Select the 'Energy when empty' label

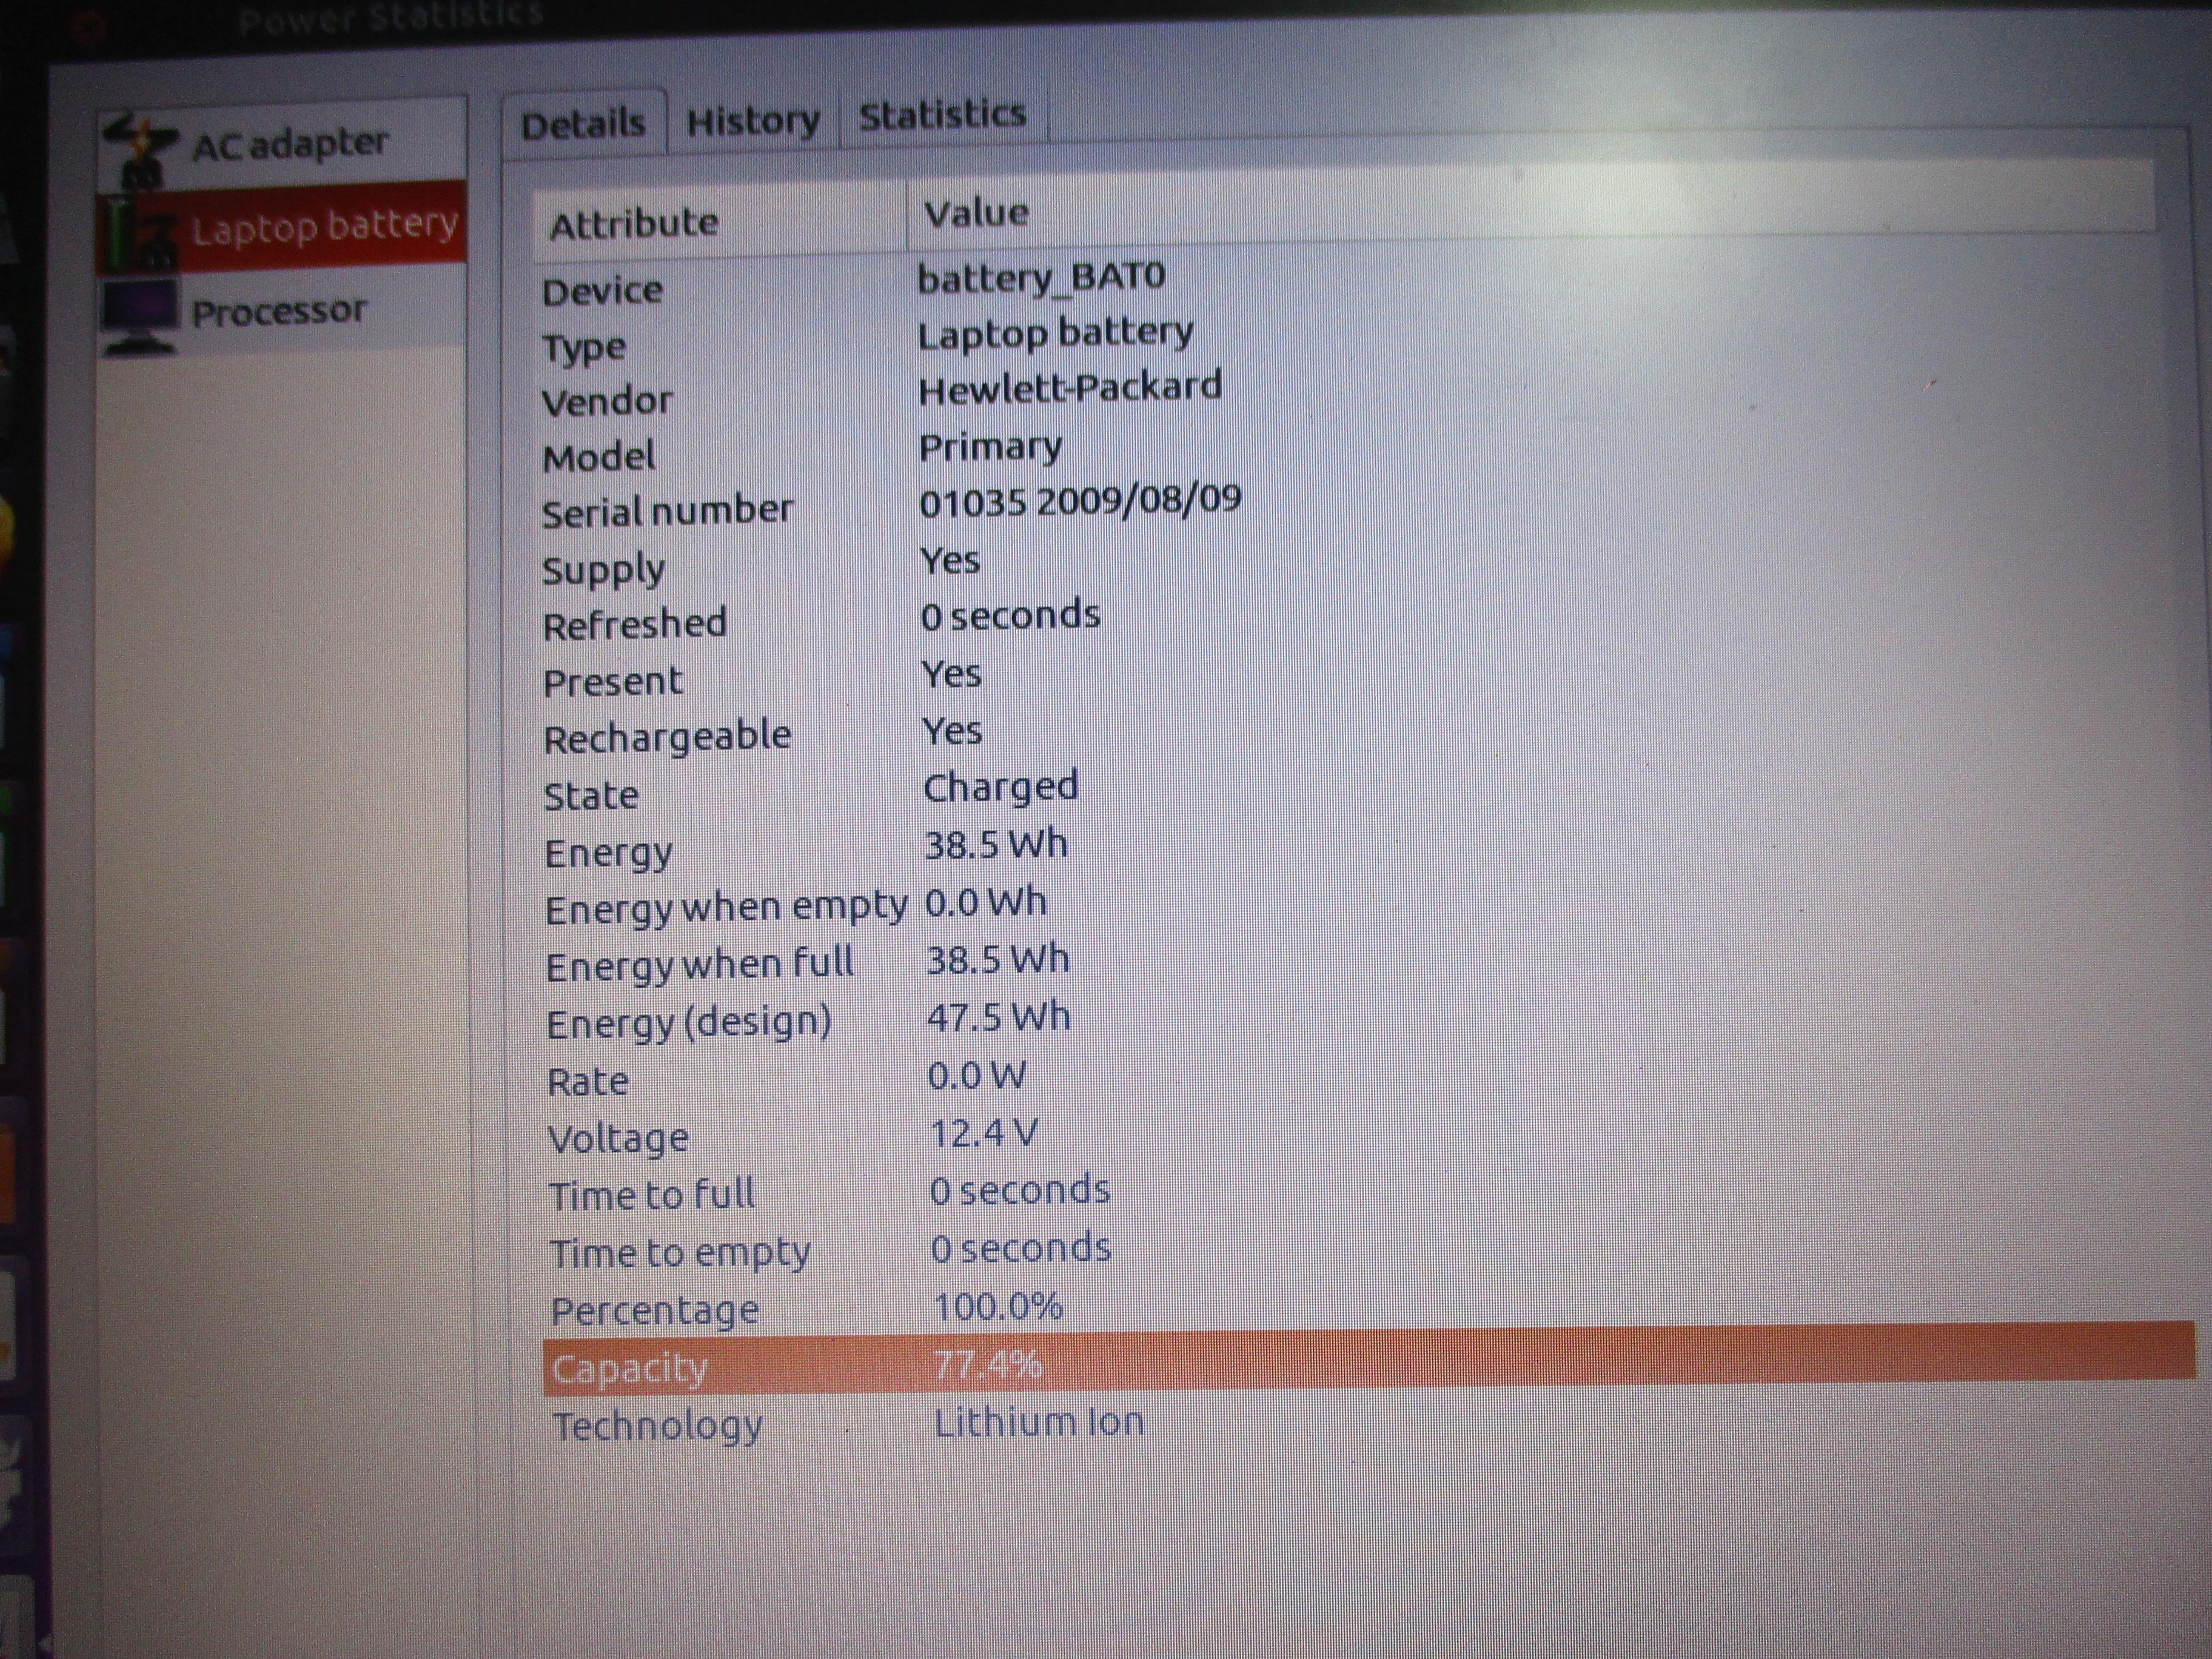[726, 909]
